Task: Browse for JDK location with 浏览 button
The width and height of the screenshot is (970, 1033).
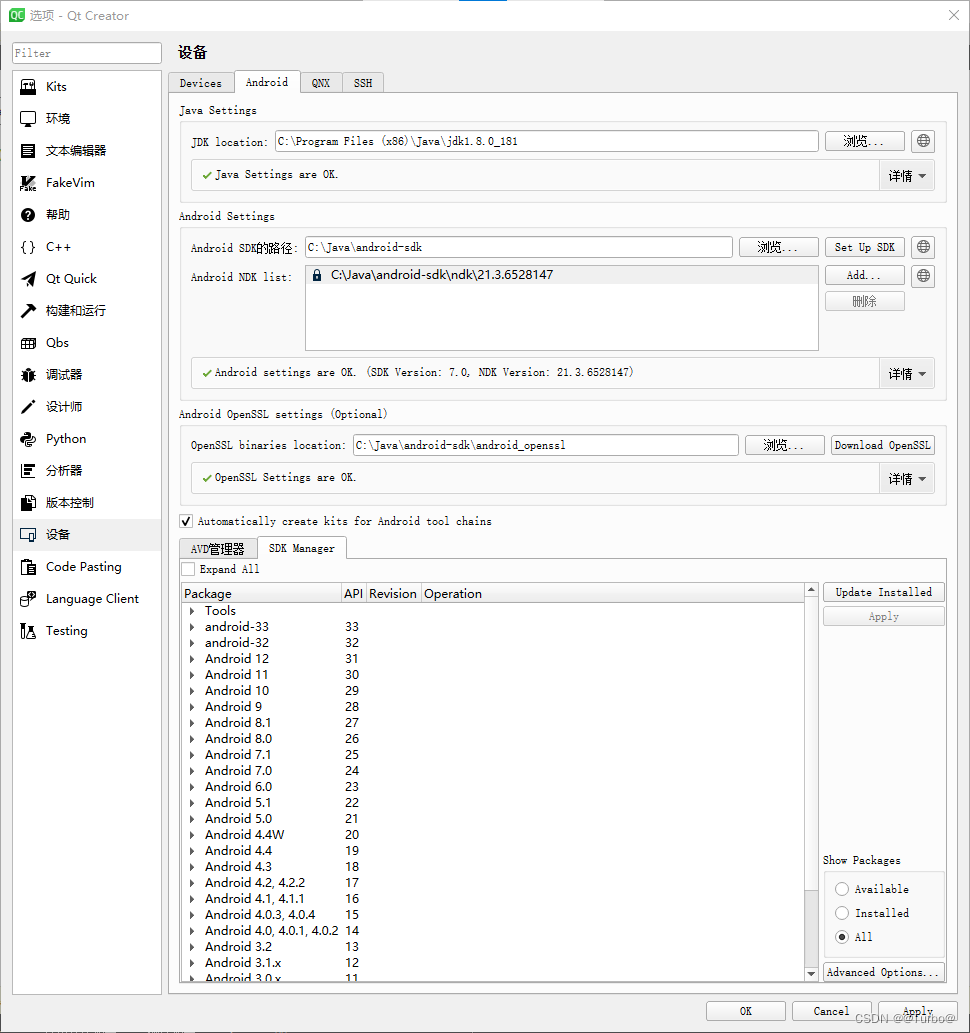Action: point(865,141)
